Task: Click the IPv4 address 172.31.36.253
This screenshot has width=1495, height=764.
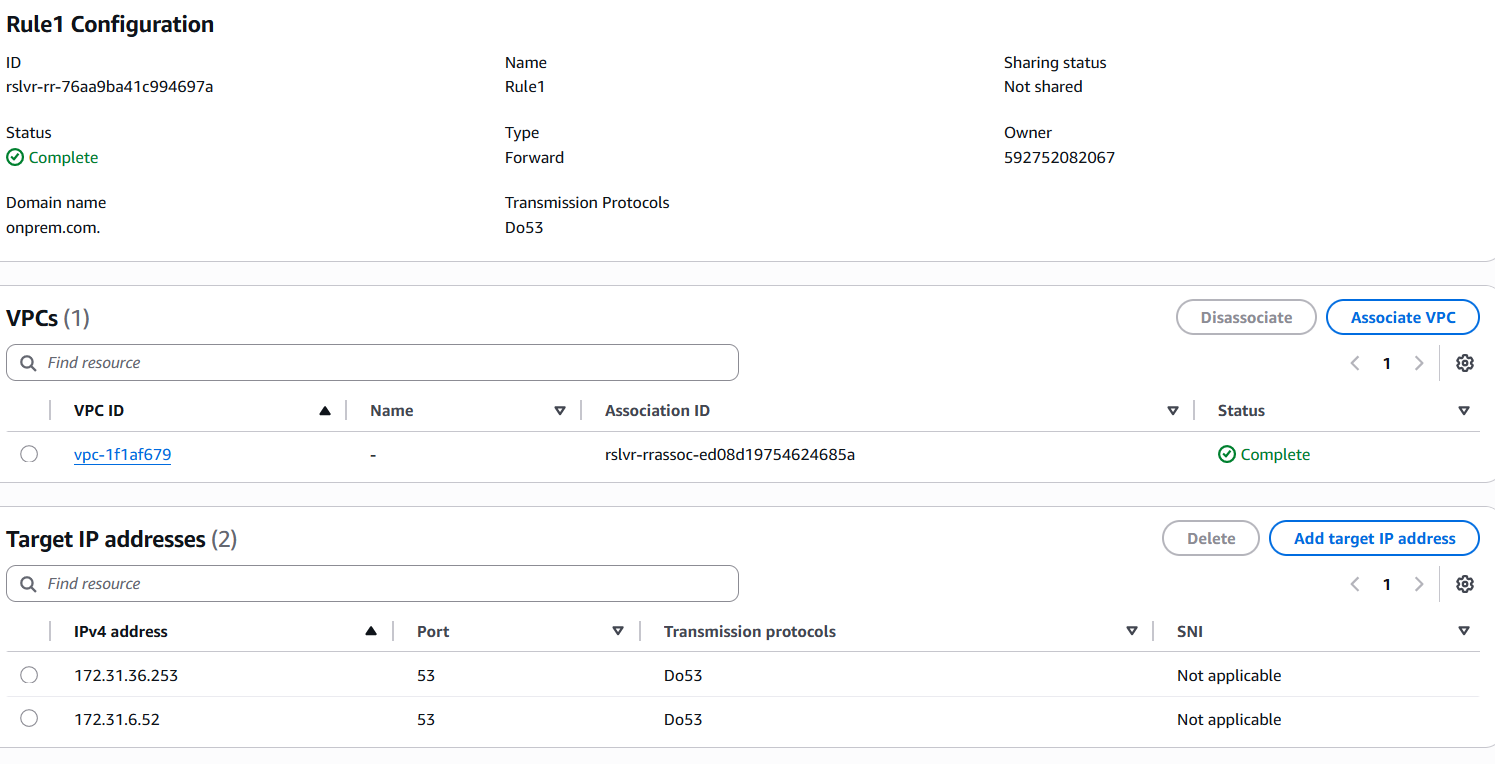Action: pos(126,675)
